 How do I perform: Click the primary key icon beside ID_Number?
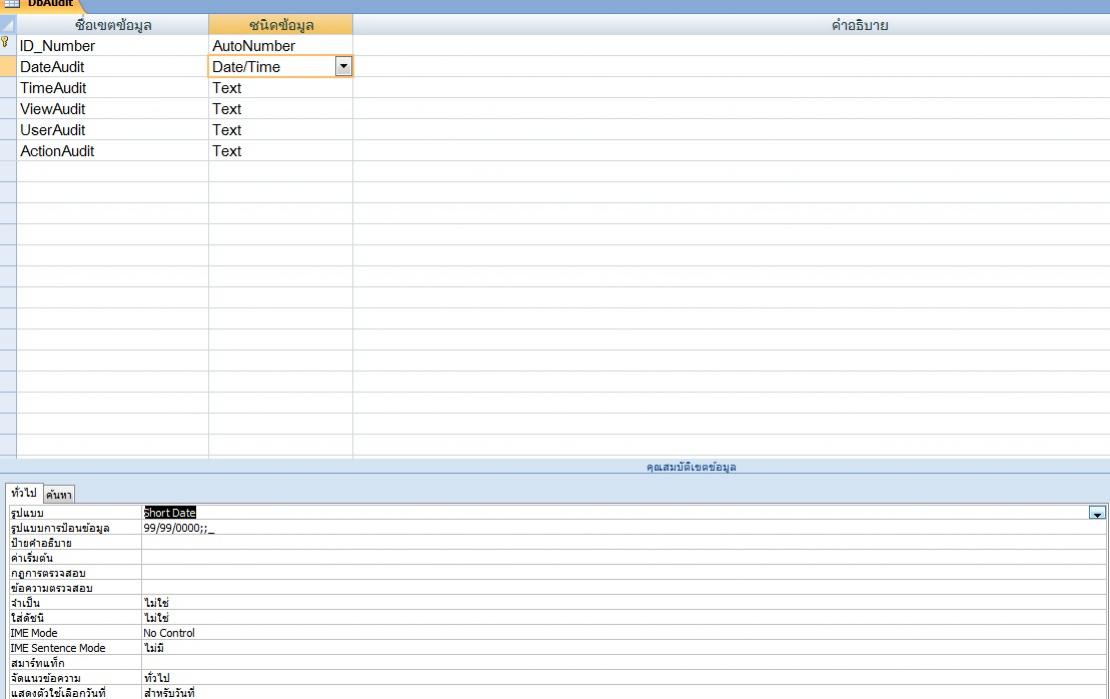pyautogui.click(x=5, y=42)
